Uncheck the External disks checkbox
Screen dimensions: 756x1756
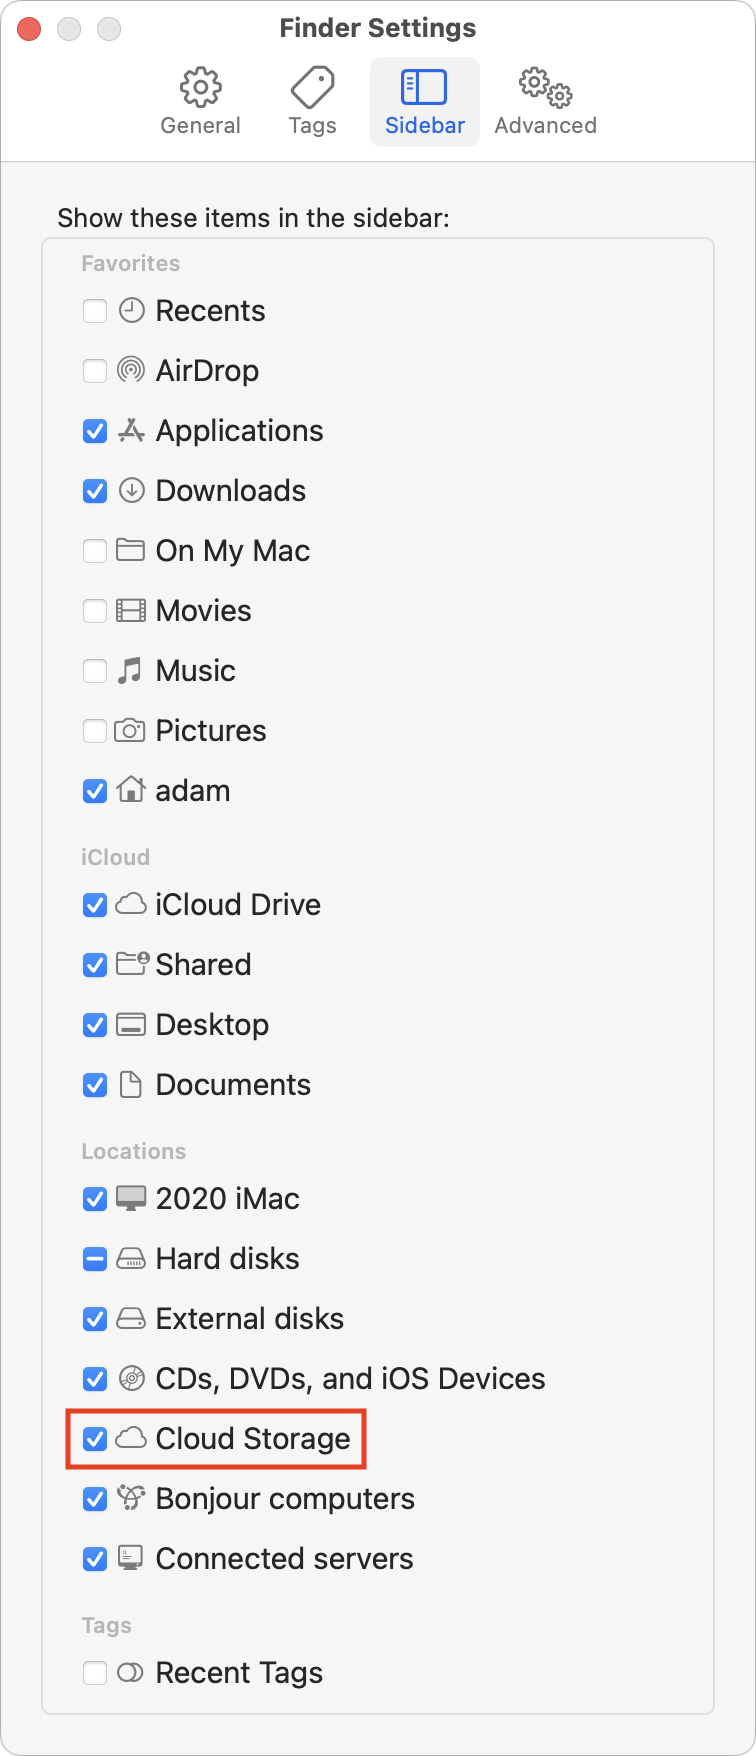95,1319
